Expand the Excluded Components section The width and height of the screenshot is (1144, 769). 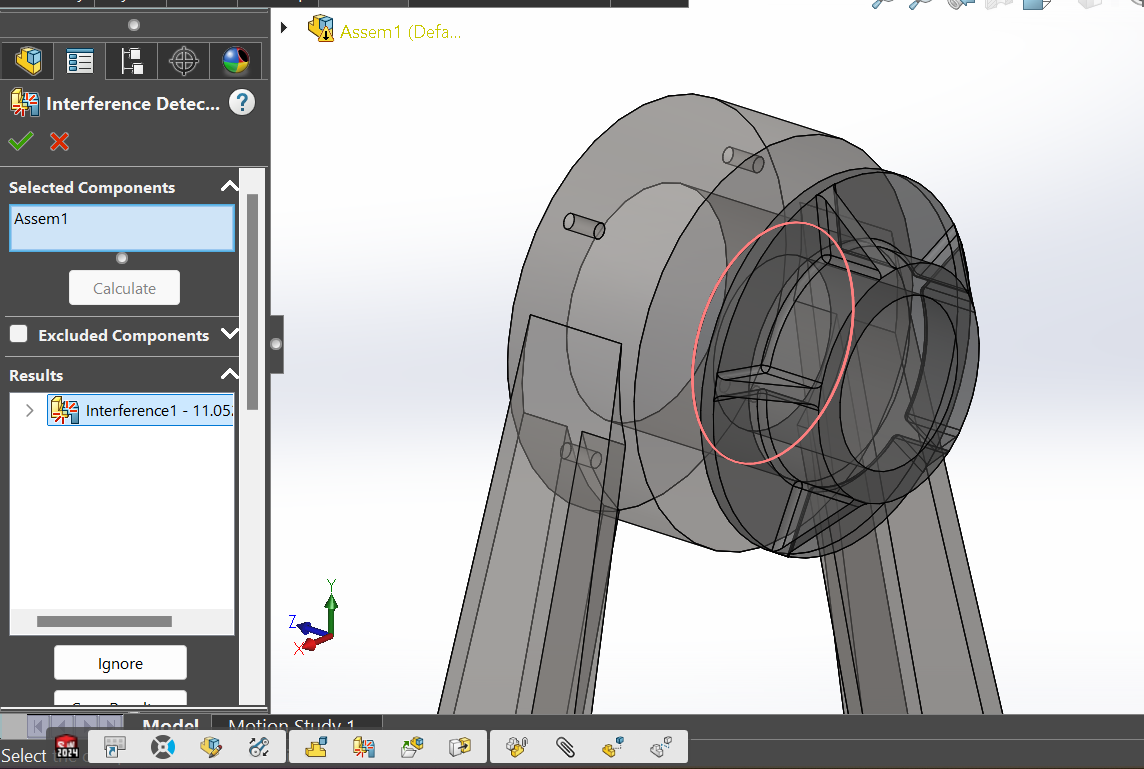pos(229,334)
